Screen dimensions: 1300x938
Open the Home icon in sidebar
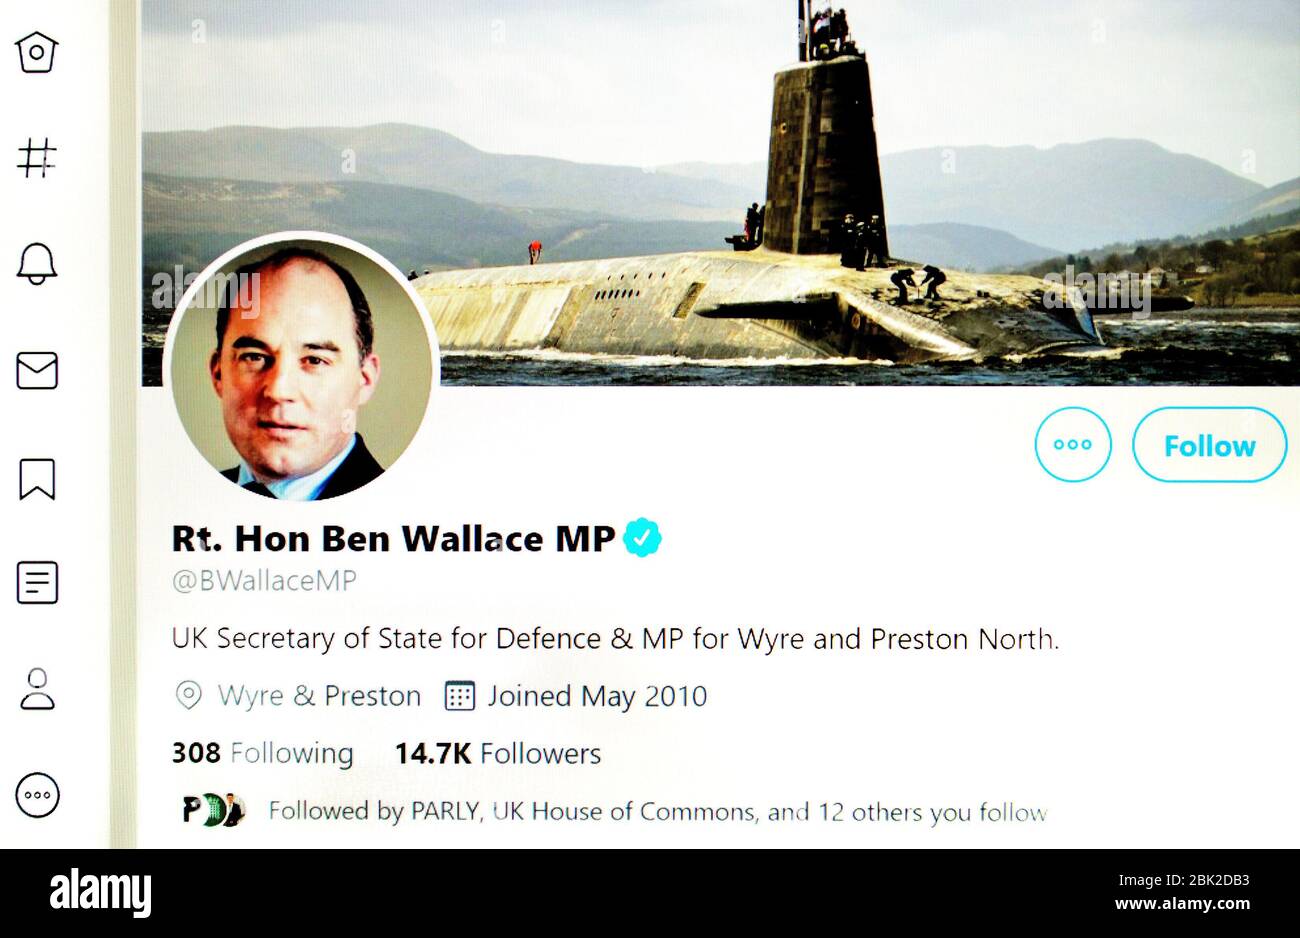coord(37,52)
